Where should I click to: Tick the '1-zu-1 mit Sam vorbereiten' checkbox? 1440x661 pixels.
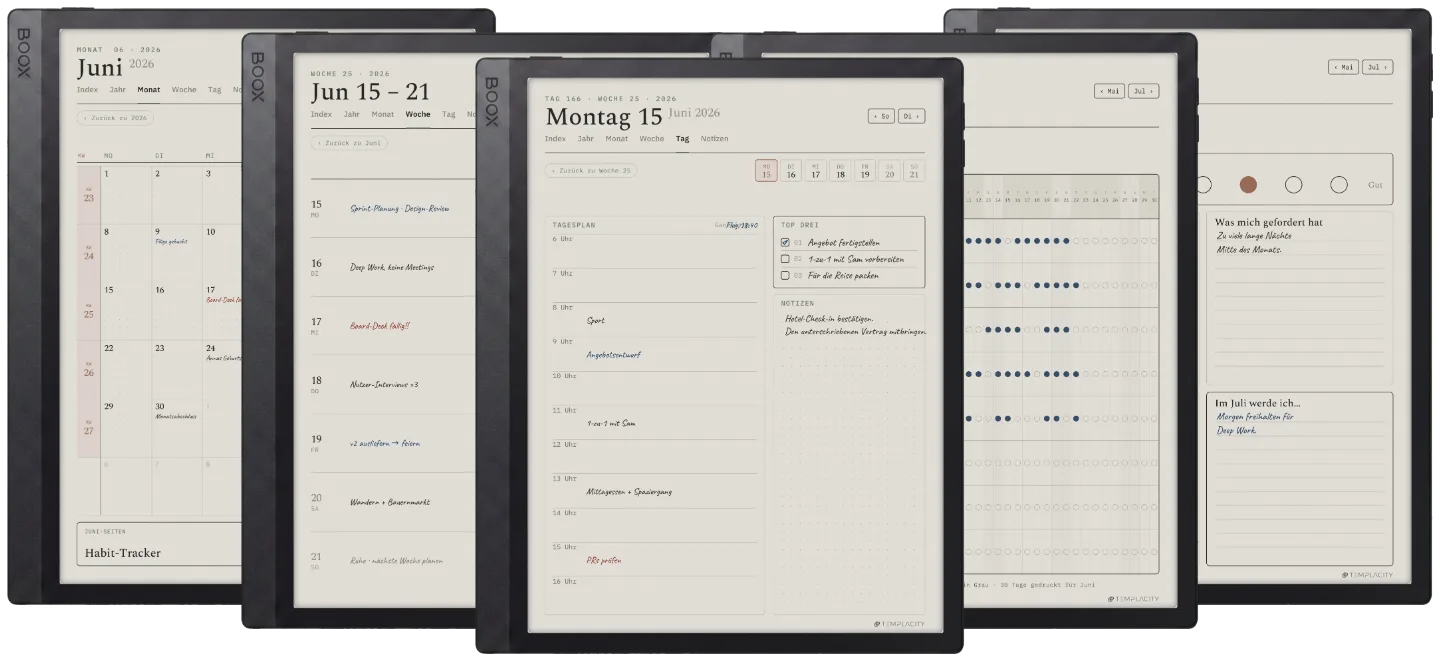[785, 259]
